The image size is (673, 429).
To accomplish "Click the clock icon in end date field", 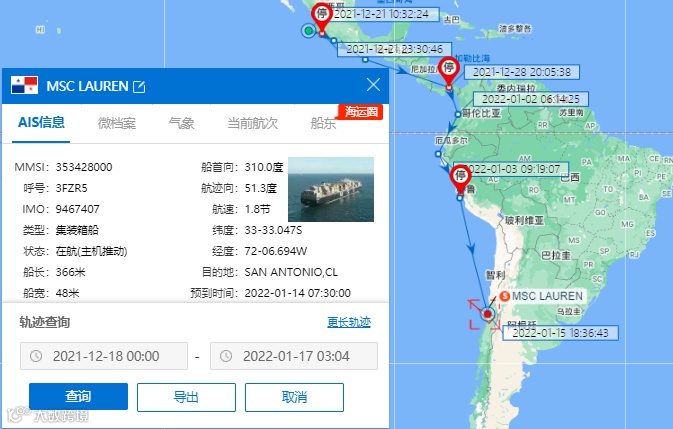I will (226, 356).
